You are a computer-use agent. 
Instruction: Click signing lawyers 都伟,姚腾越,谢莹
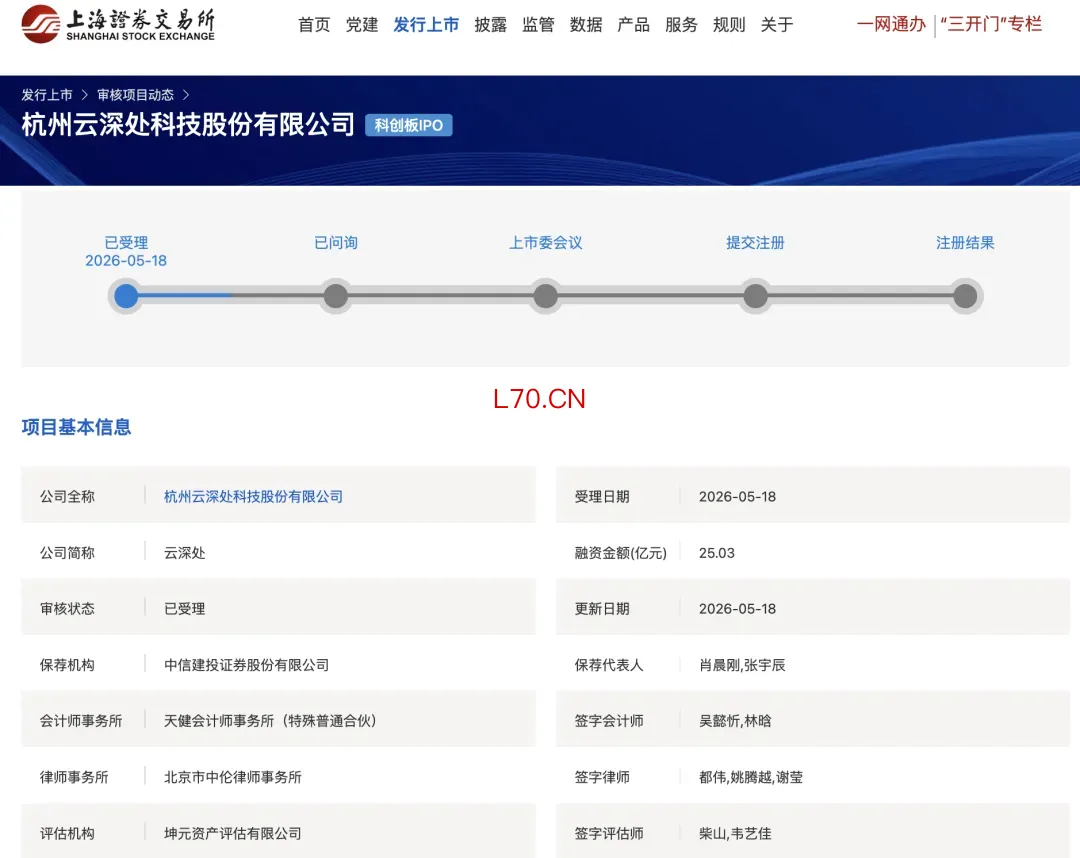[x=751, y=777]
